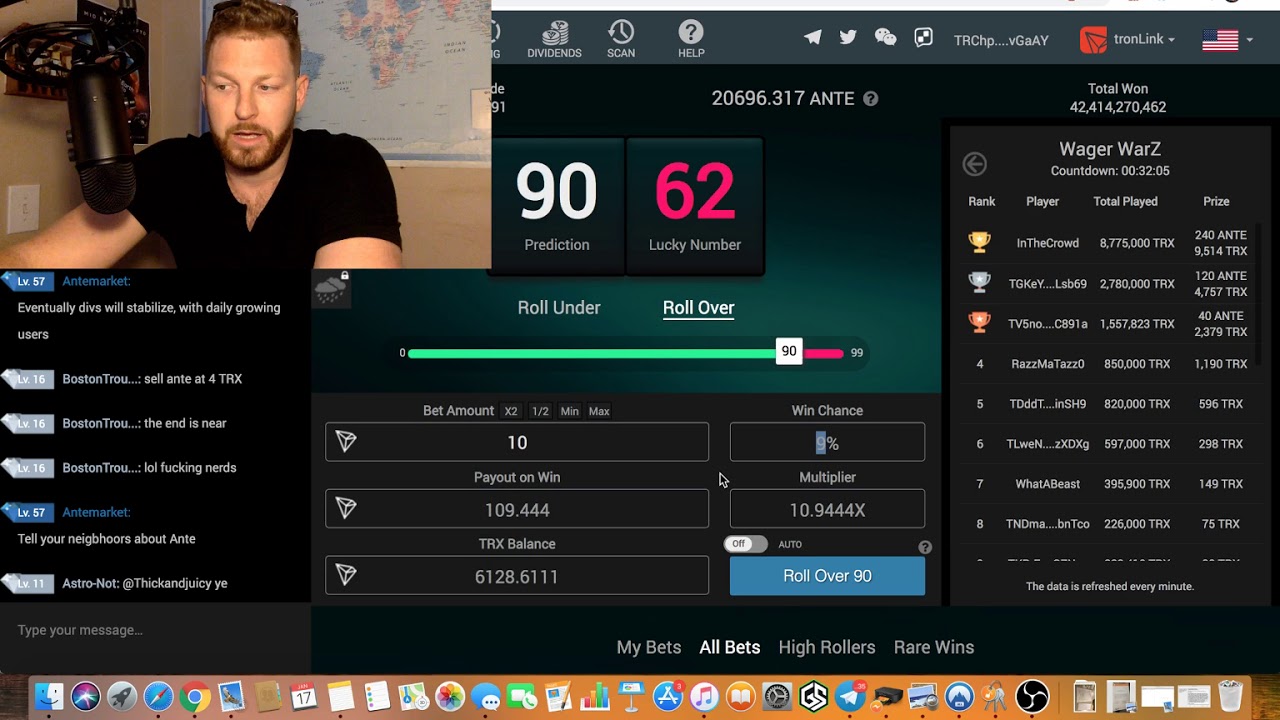The height and width of the screenshot is (720, 1280).
Task: Switch to the My Bets tab
Action: point(649,647)
